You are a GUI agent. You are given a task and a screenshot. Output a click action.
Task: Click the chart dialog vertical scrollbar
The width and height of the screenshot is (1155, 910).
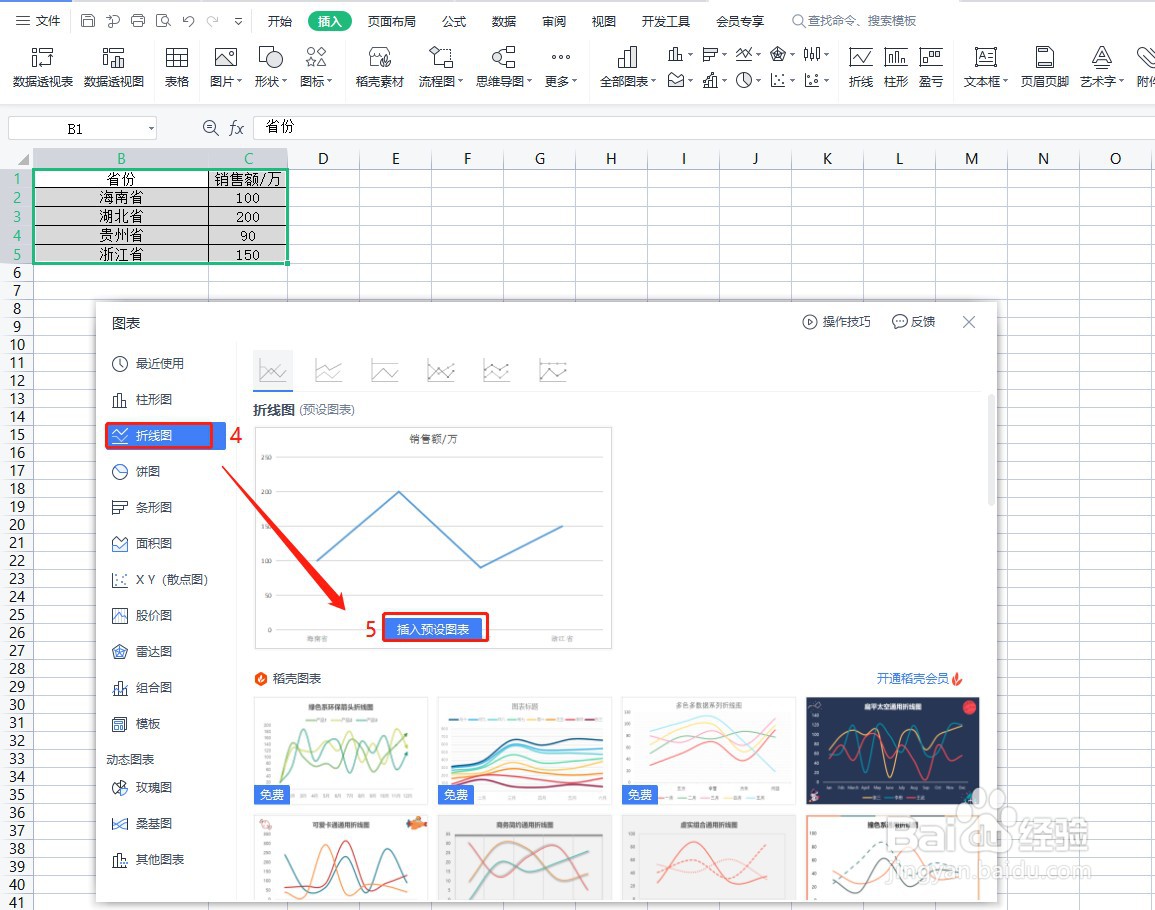click(x=991, y=449)
